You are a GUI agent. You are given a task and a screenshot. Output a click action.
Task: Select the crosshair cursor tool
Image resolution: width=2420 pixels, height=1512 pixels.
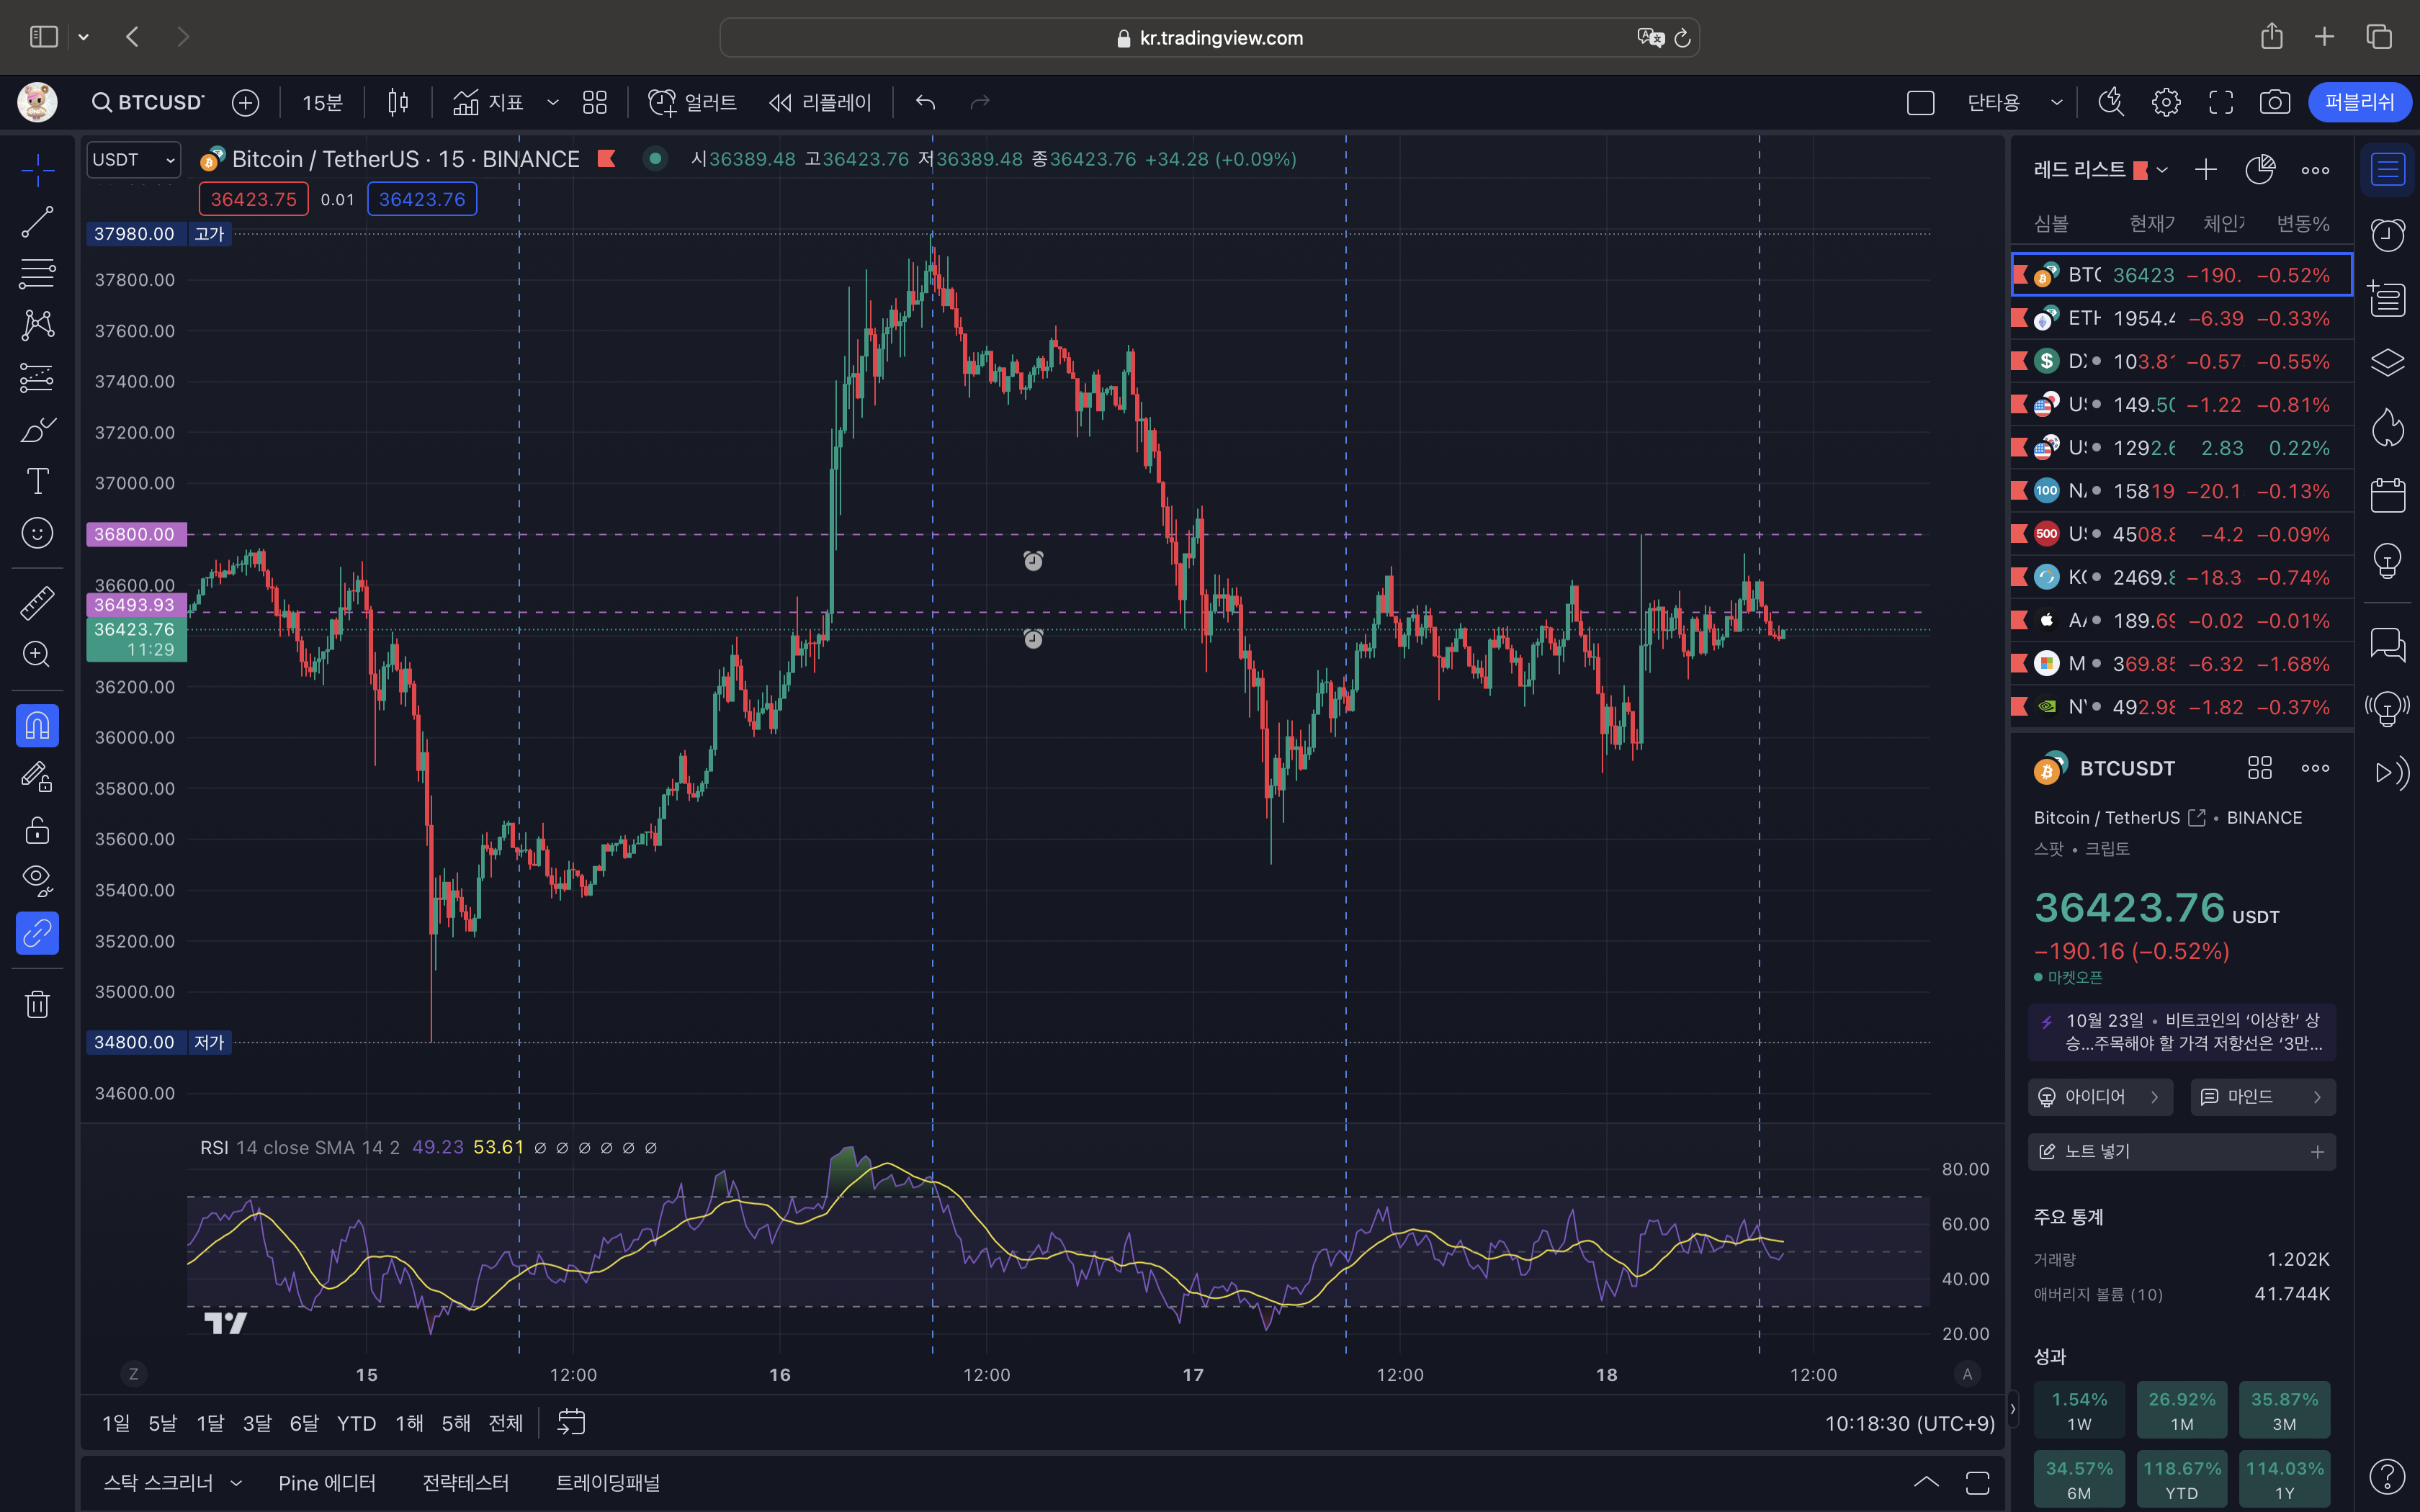tap(37, 170)
